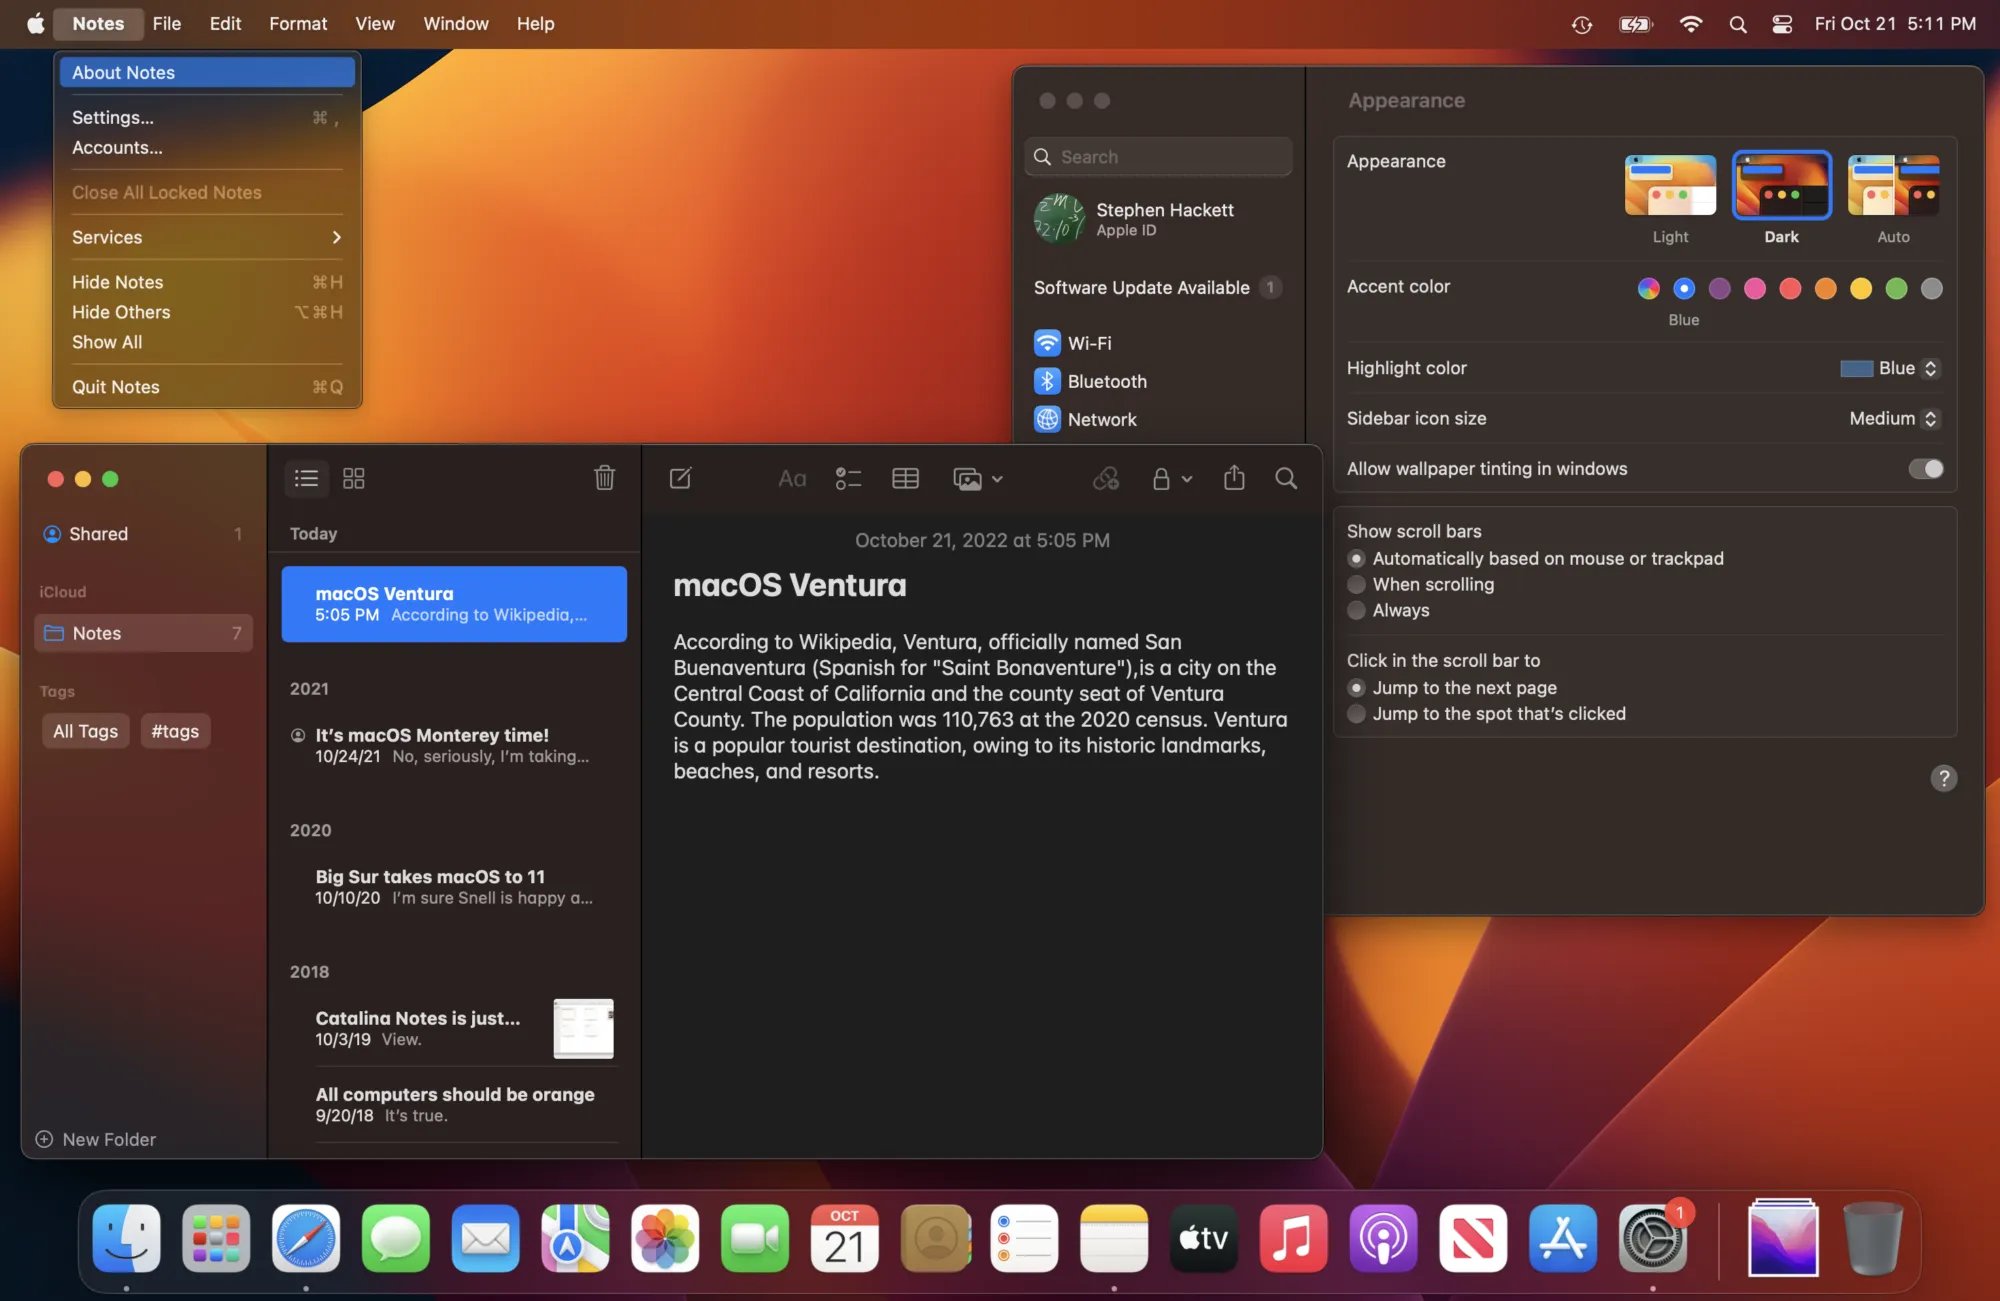2000x1301 pixels.
Task: Share the note using the share icon
Action: [x=1233, y=478]
